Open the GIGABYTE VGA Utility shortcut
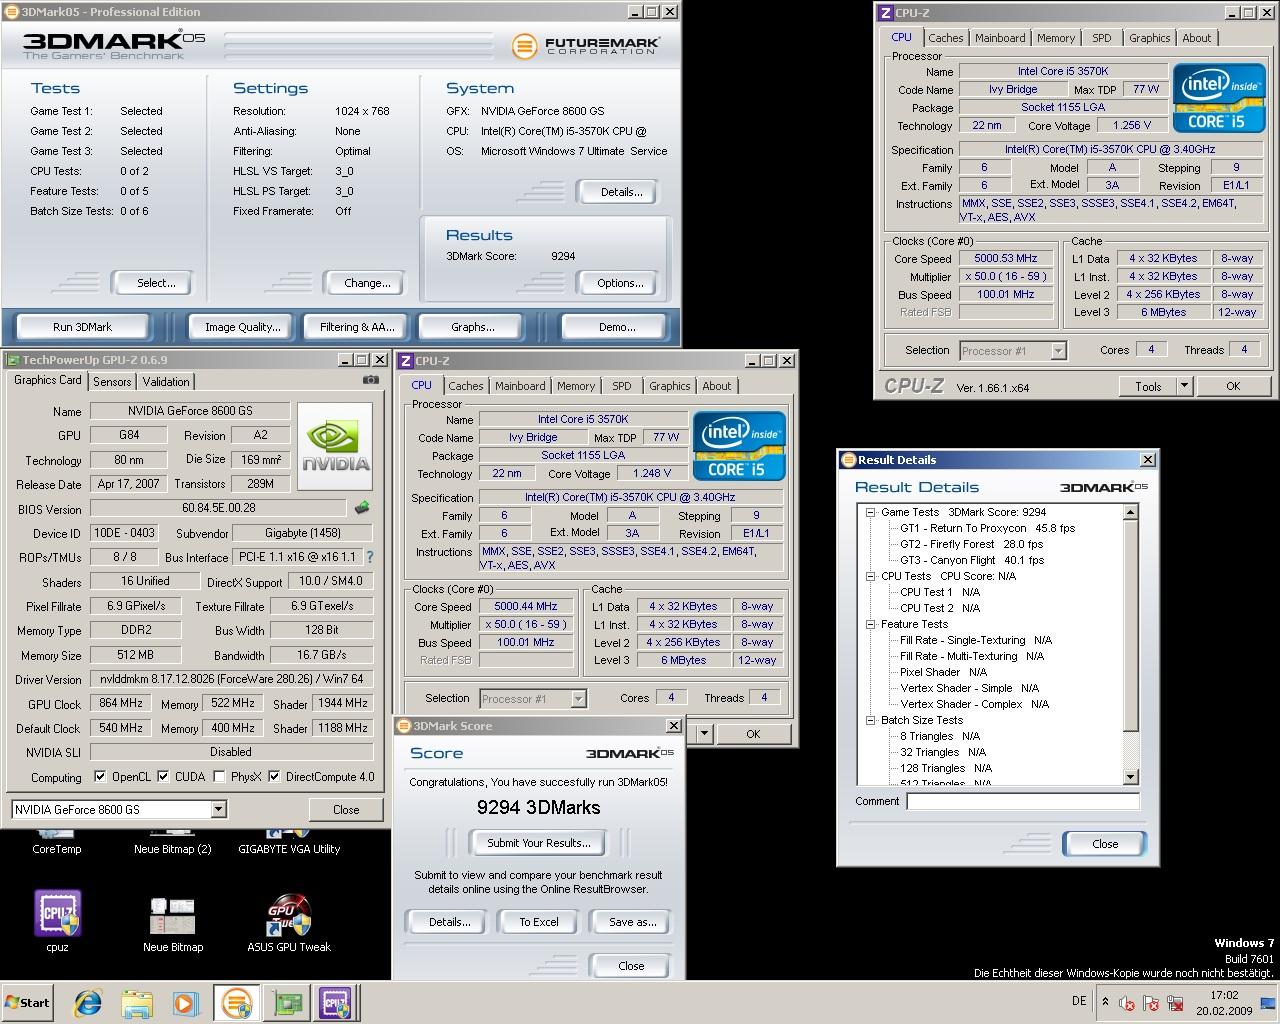This screenshot has width=1280, height=1024. (x=289, y=843)
